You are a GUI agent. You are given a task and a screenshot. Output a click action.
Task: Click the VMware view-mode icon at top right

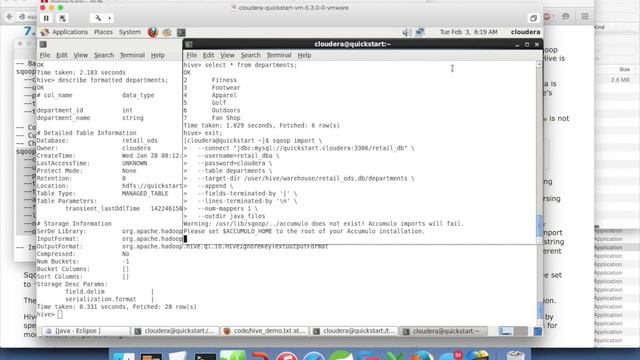533,18
